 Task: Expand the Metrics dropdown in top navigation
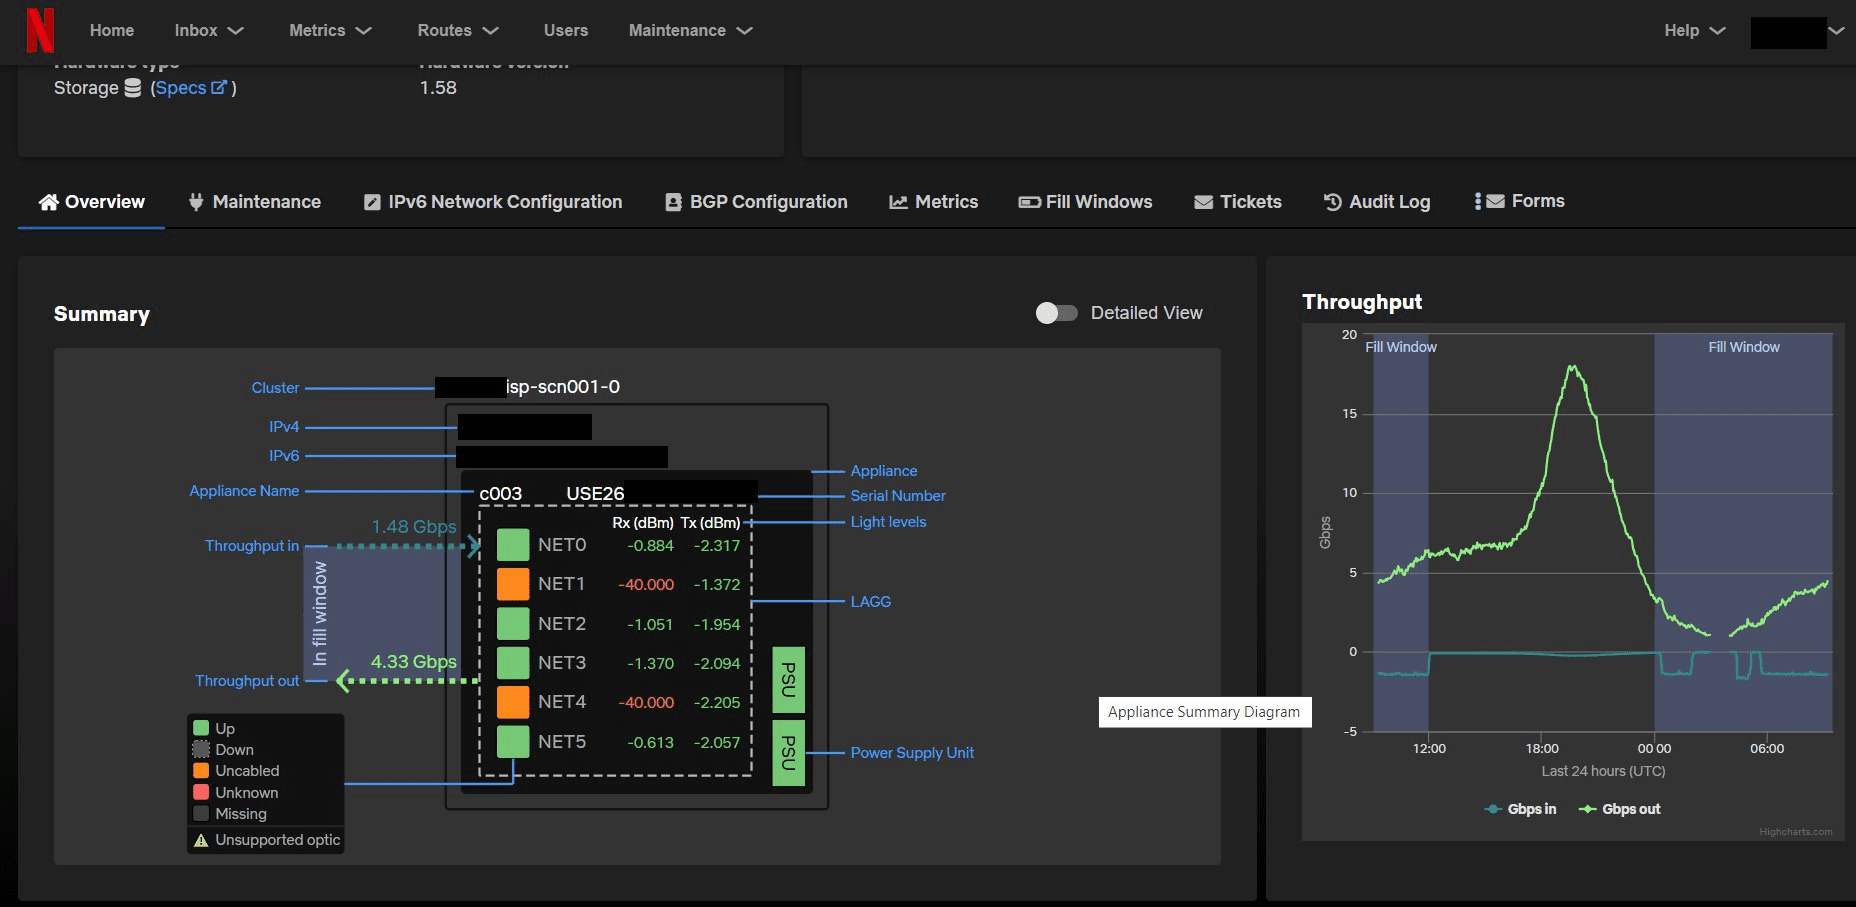point(330,31)
